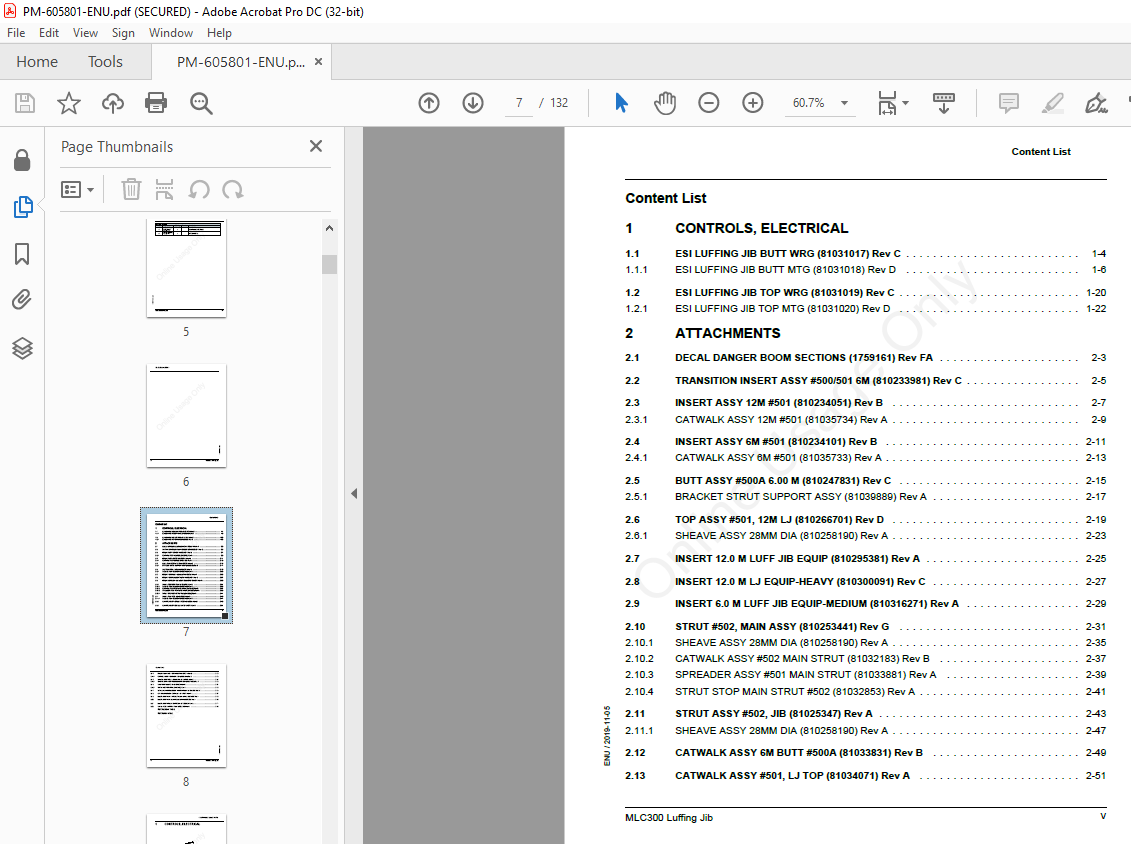This screenshot has height=844, width=1131.
Task: Select page 6 thumbnail
Action: [x=186, y=416]
